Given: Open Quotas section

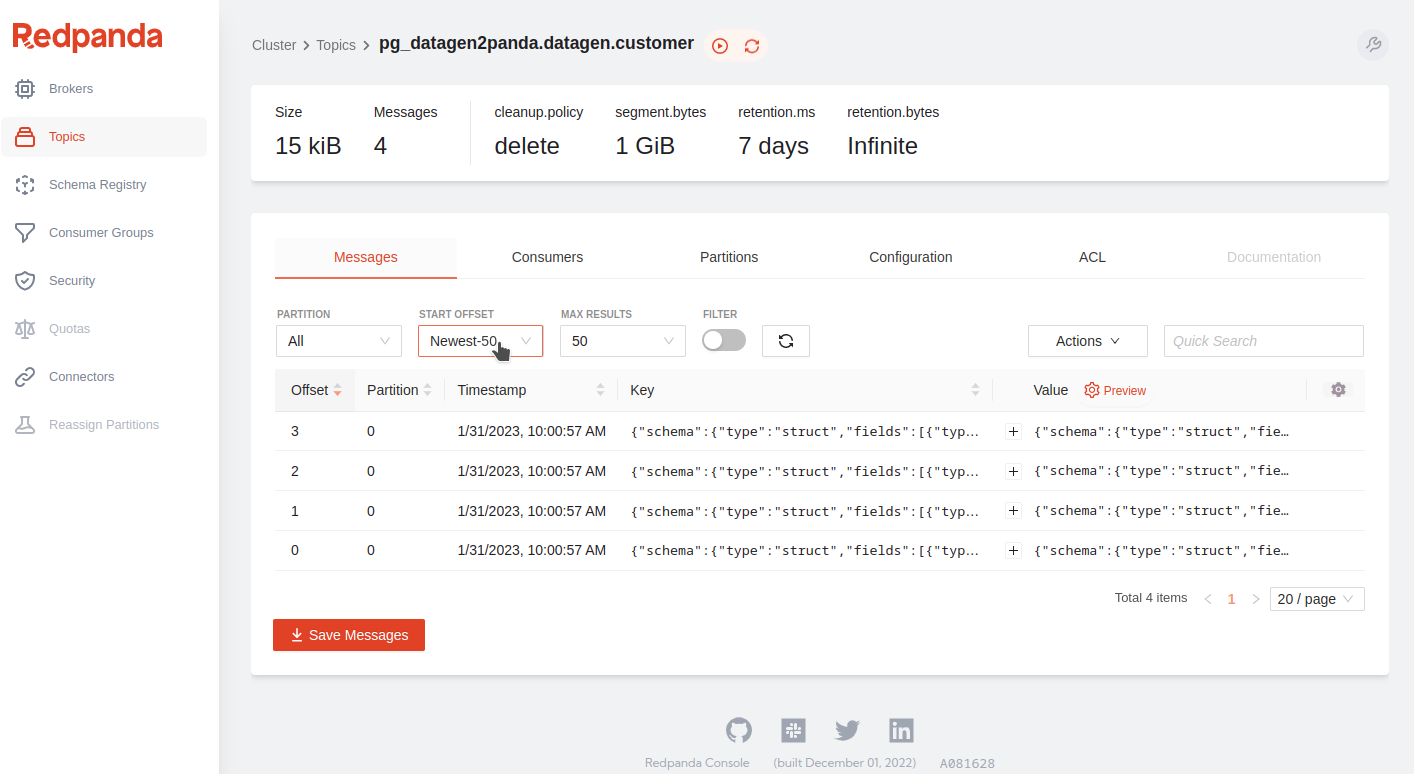Looking at the screenshot, I should coord(104,329).
